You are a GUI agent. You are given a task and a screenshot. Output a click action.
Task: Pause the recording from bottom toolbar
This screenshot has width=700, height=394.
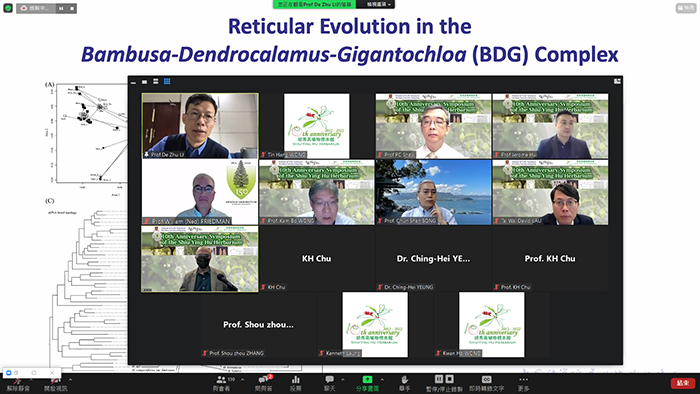(x=439, y=379)
